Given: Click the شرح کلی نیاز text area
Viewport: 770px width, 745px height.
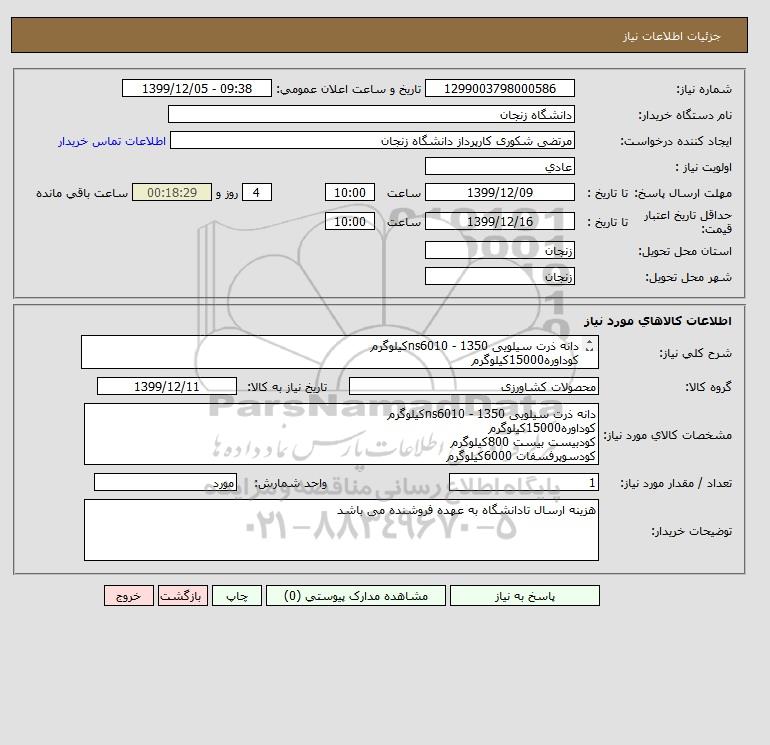Looking at the screenshot, I should (x=340, y=352).
